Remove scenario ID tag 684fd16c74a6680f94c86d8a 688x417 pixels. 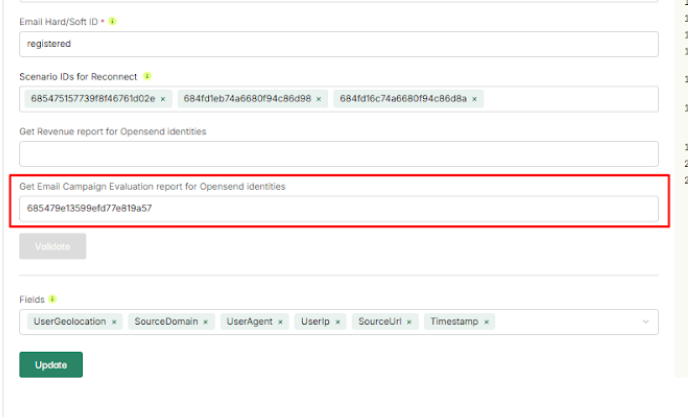[475, 99]
